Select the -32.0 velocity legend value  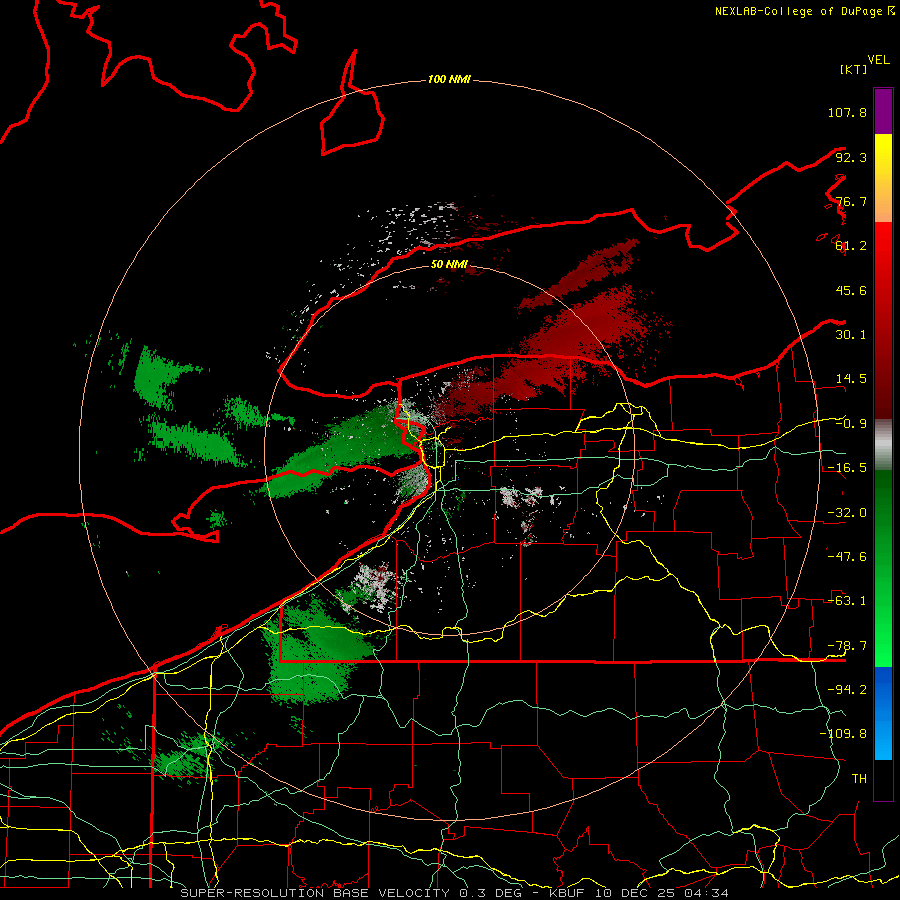click(x=847, y=513)
